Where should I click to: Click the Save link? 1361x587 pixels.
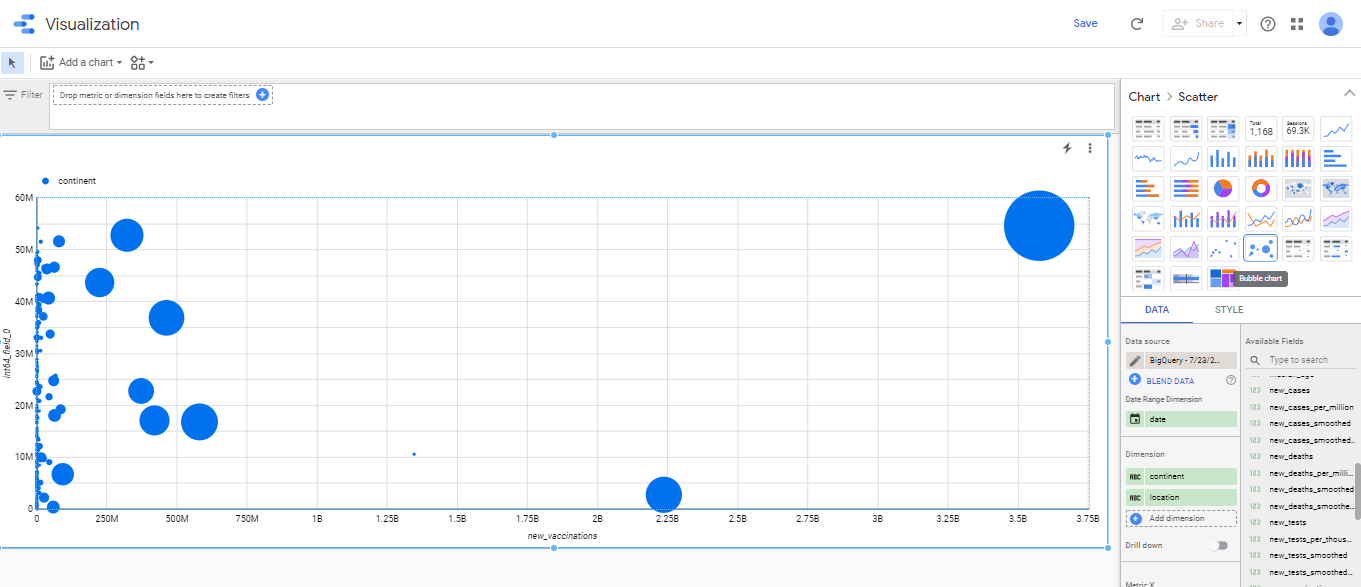click(x=1085, y=23)
